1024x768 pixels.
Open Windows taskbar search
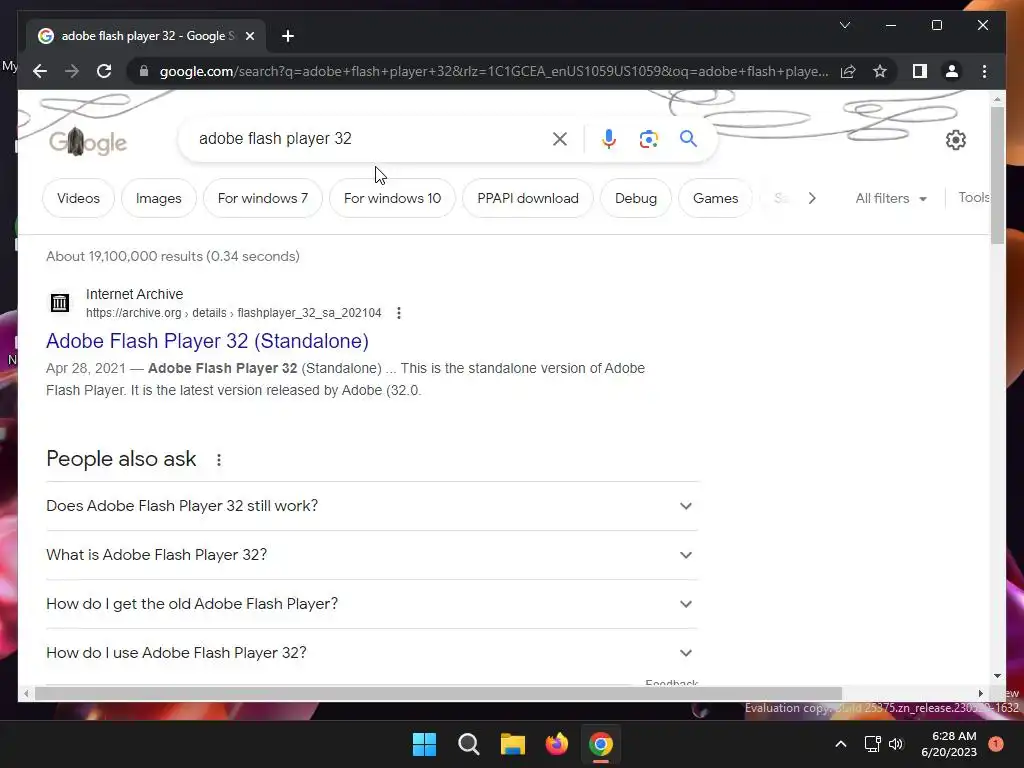click(468, 744)
